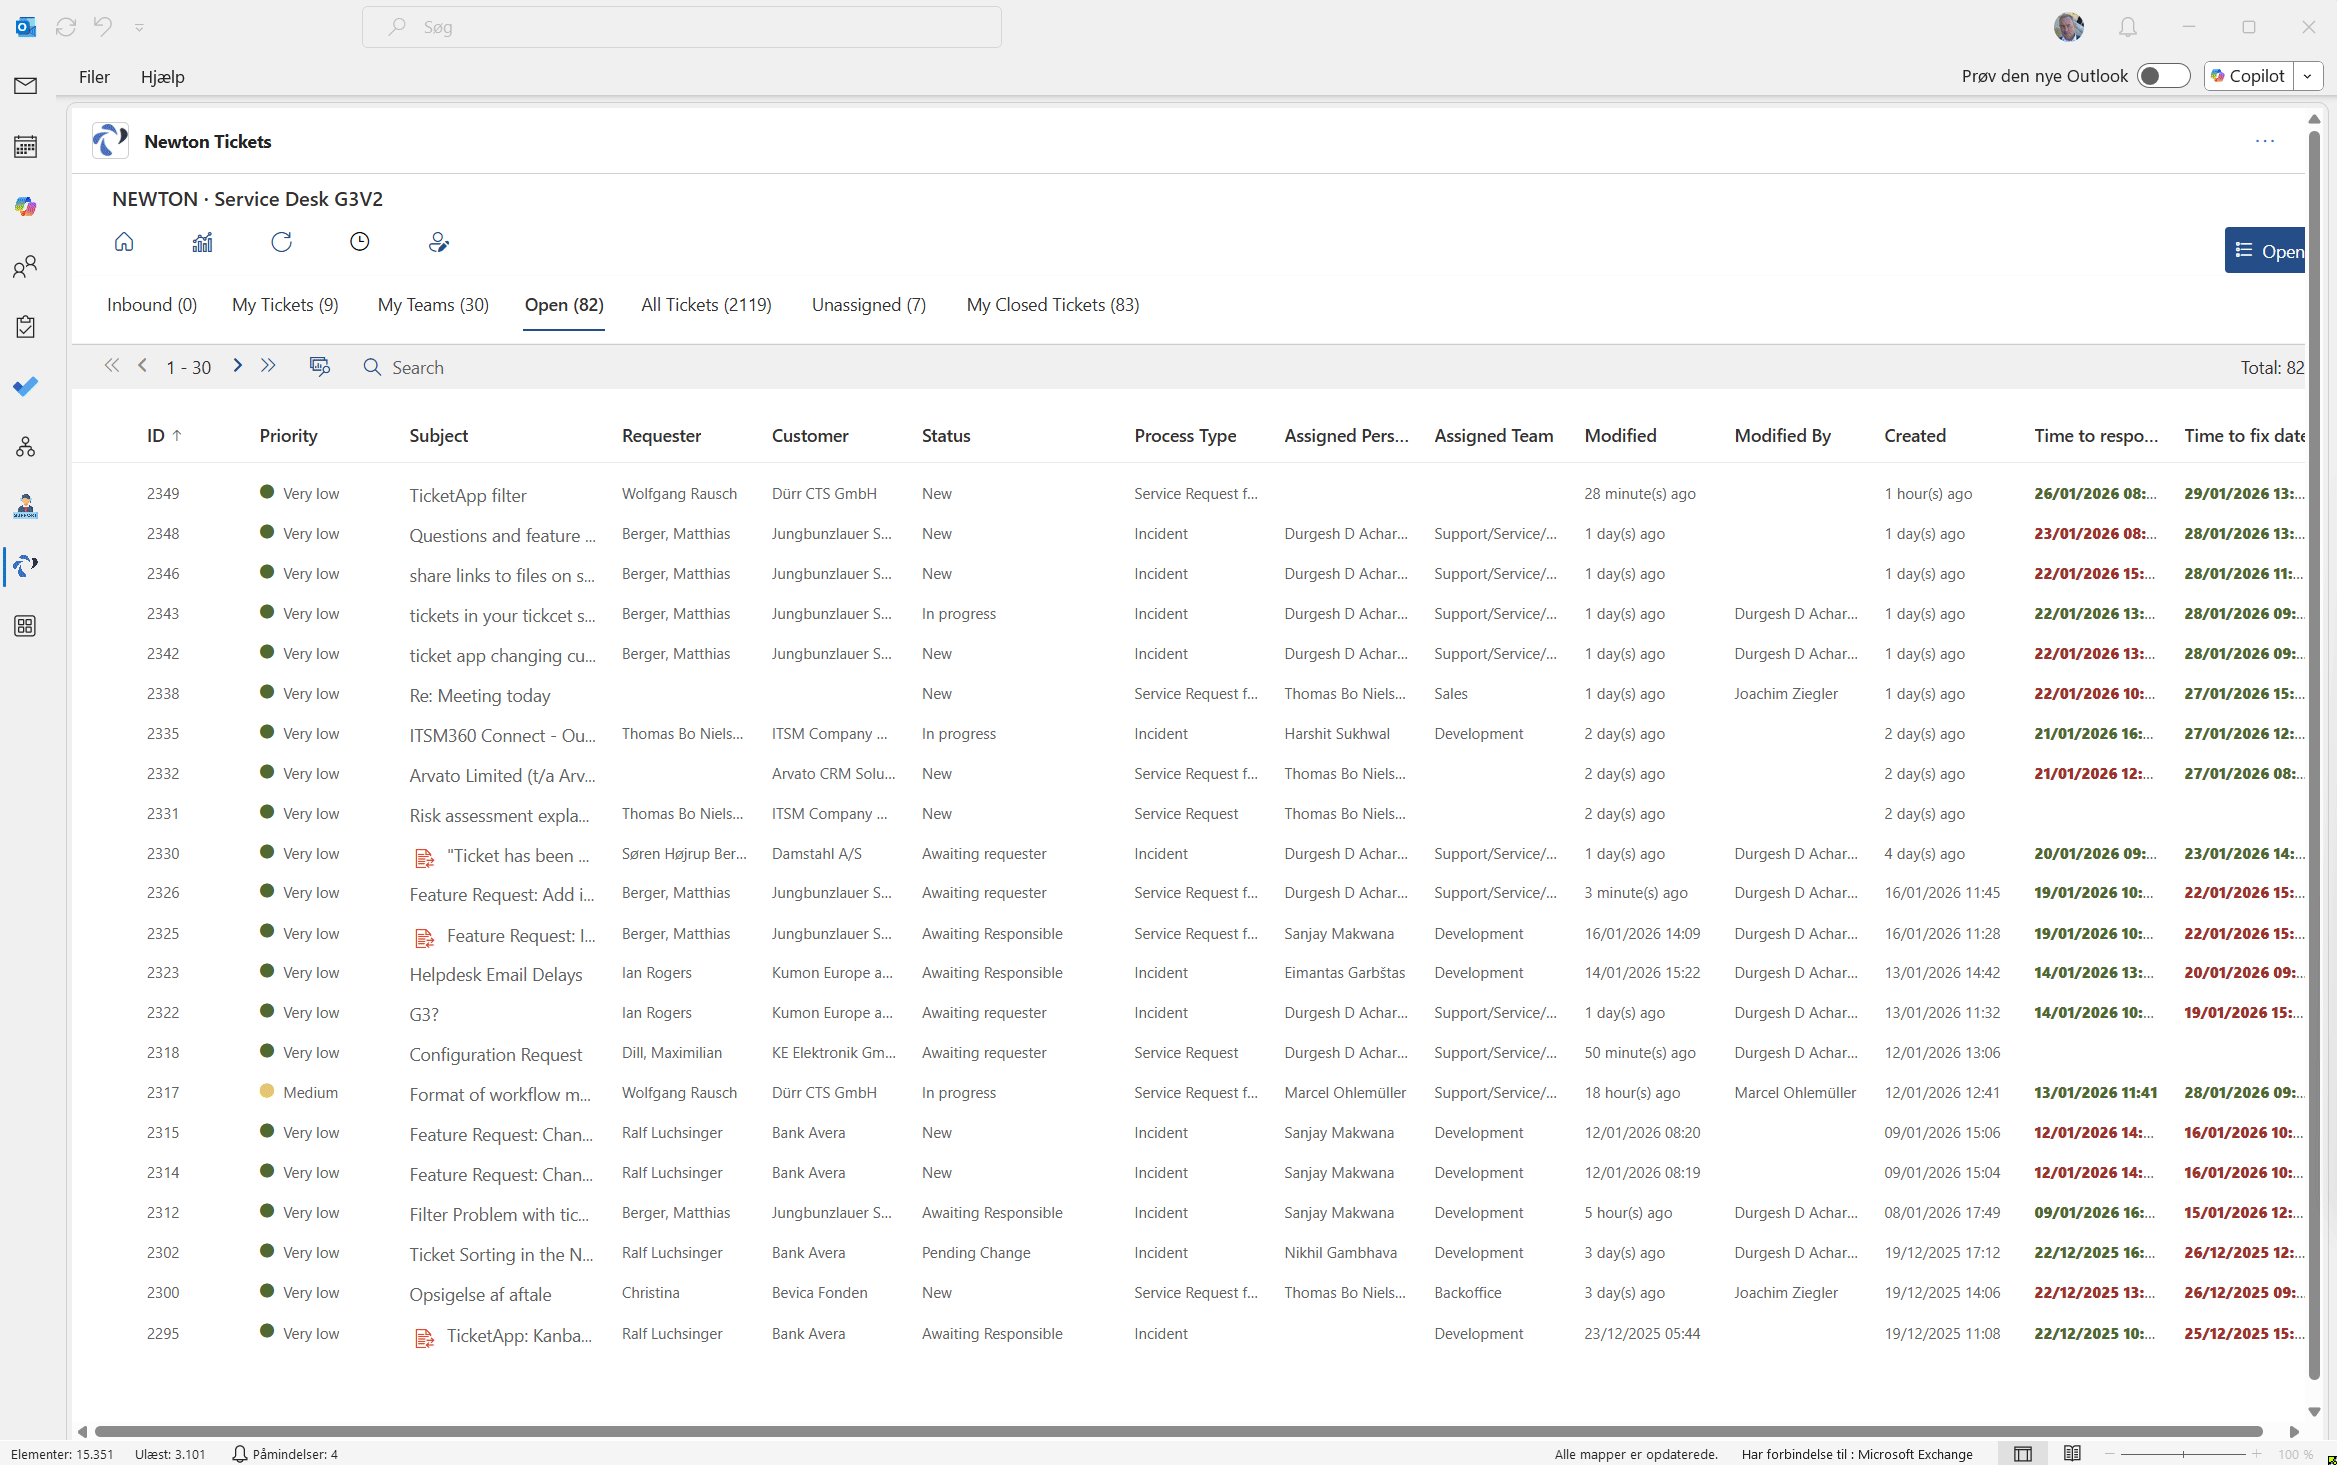Image resolution: width=2337 pixels, height=1465 pixels.
Task: Open the Calendar icon in left sidebar
Action: tap(26, 147)
